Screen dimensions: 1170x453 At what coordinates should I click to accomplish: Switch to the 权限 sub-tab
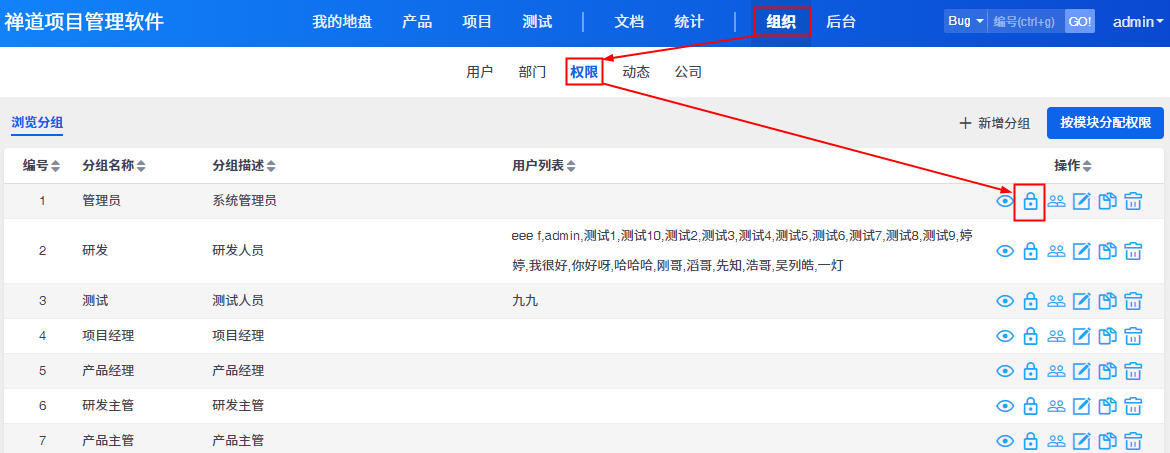(x=584, y=72)
